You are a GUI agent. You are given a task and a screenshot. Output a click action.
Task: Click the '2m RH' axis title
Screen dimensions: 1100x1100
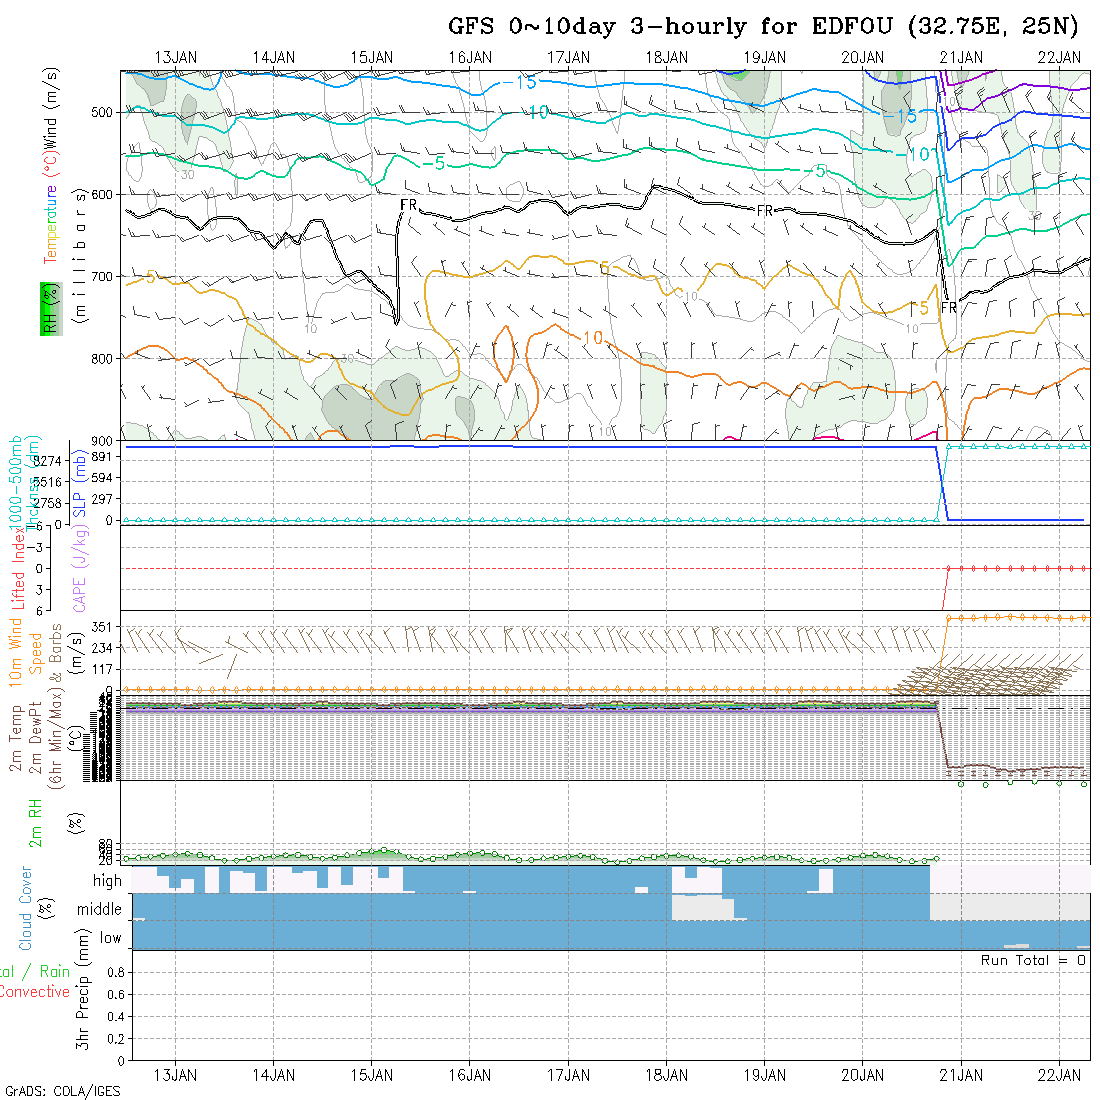click(34, 821)
